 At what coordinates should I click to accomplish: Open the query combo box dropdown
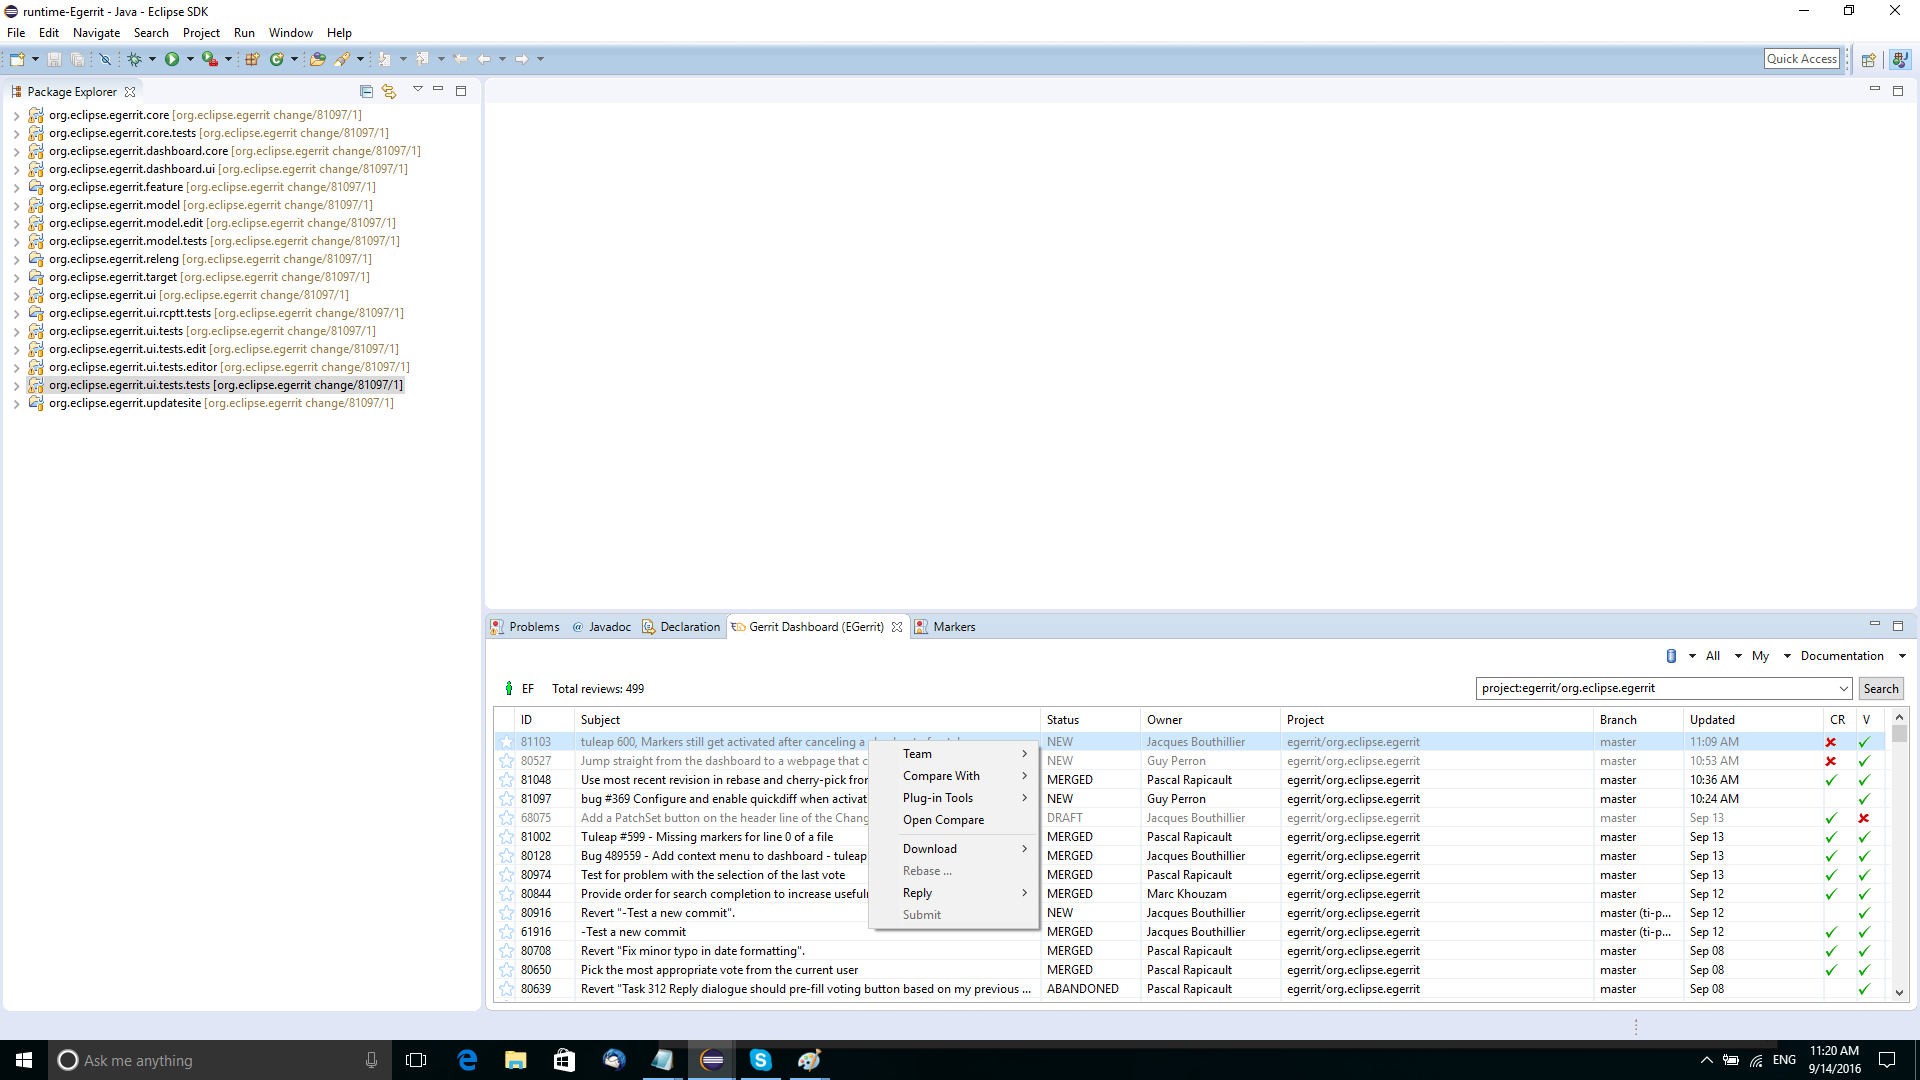coord(1844,689)
